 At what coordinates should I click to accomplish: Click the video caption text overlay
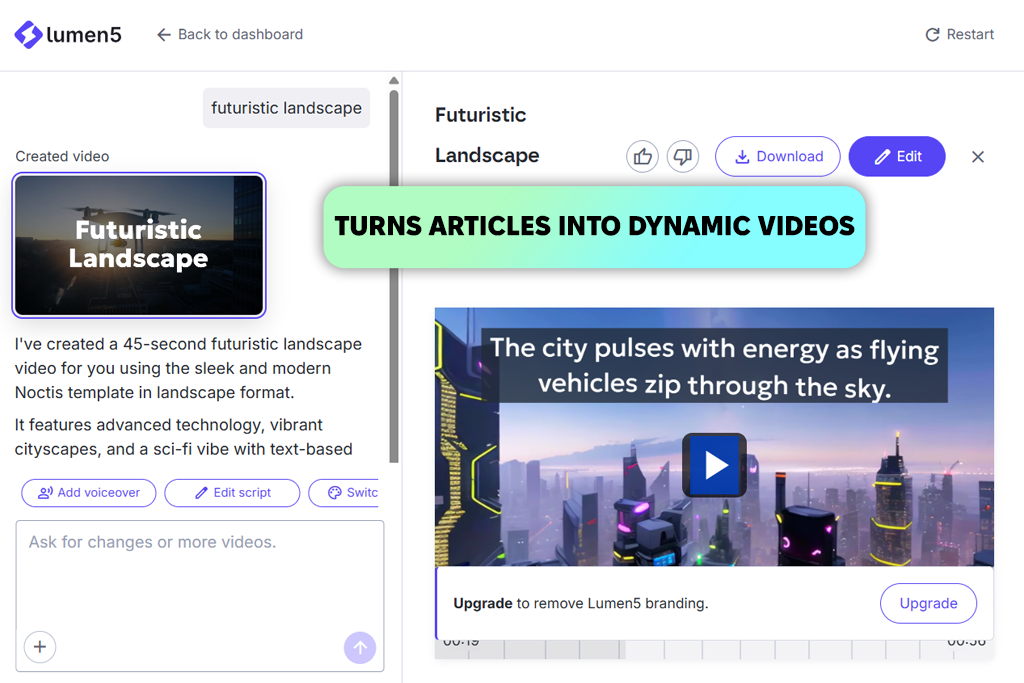[714, 366]
